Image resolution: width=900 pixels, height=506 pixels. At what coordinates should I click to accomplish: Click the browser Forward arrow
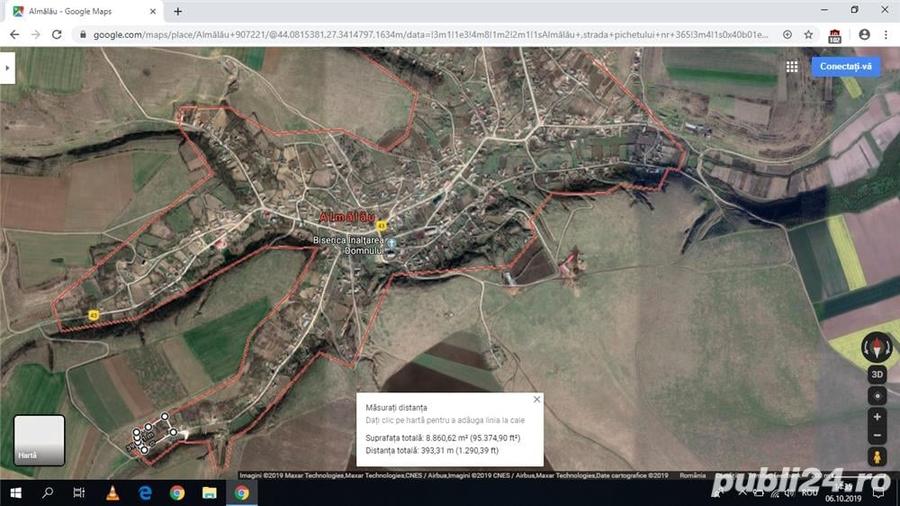click(36, 34)
